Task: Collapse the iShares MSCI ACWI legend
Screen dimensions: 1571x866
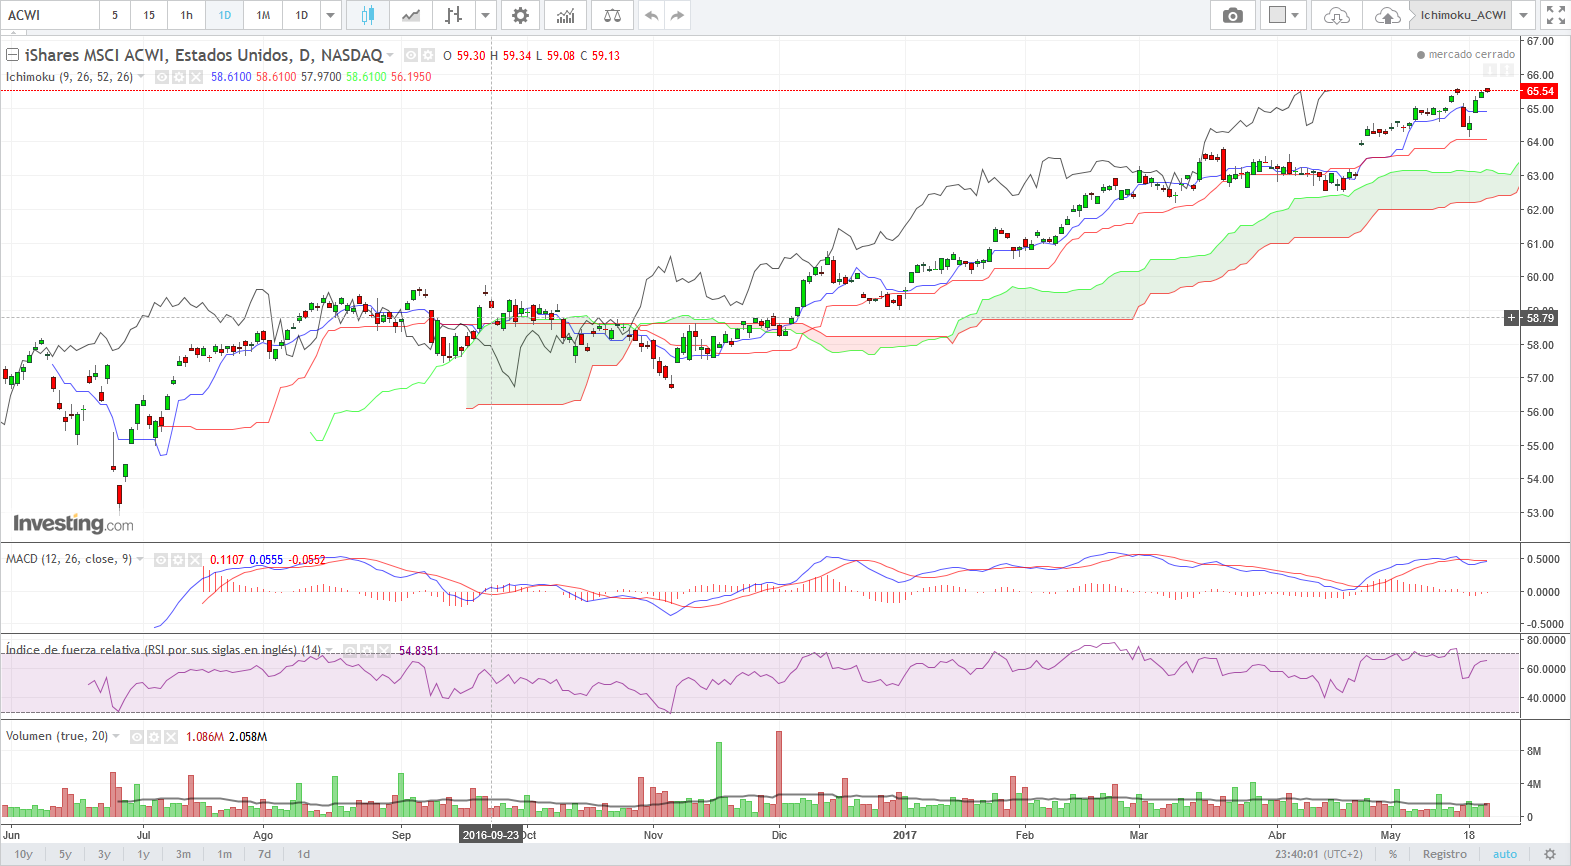Action: 13,55
